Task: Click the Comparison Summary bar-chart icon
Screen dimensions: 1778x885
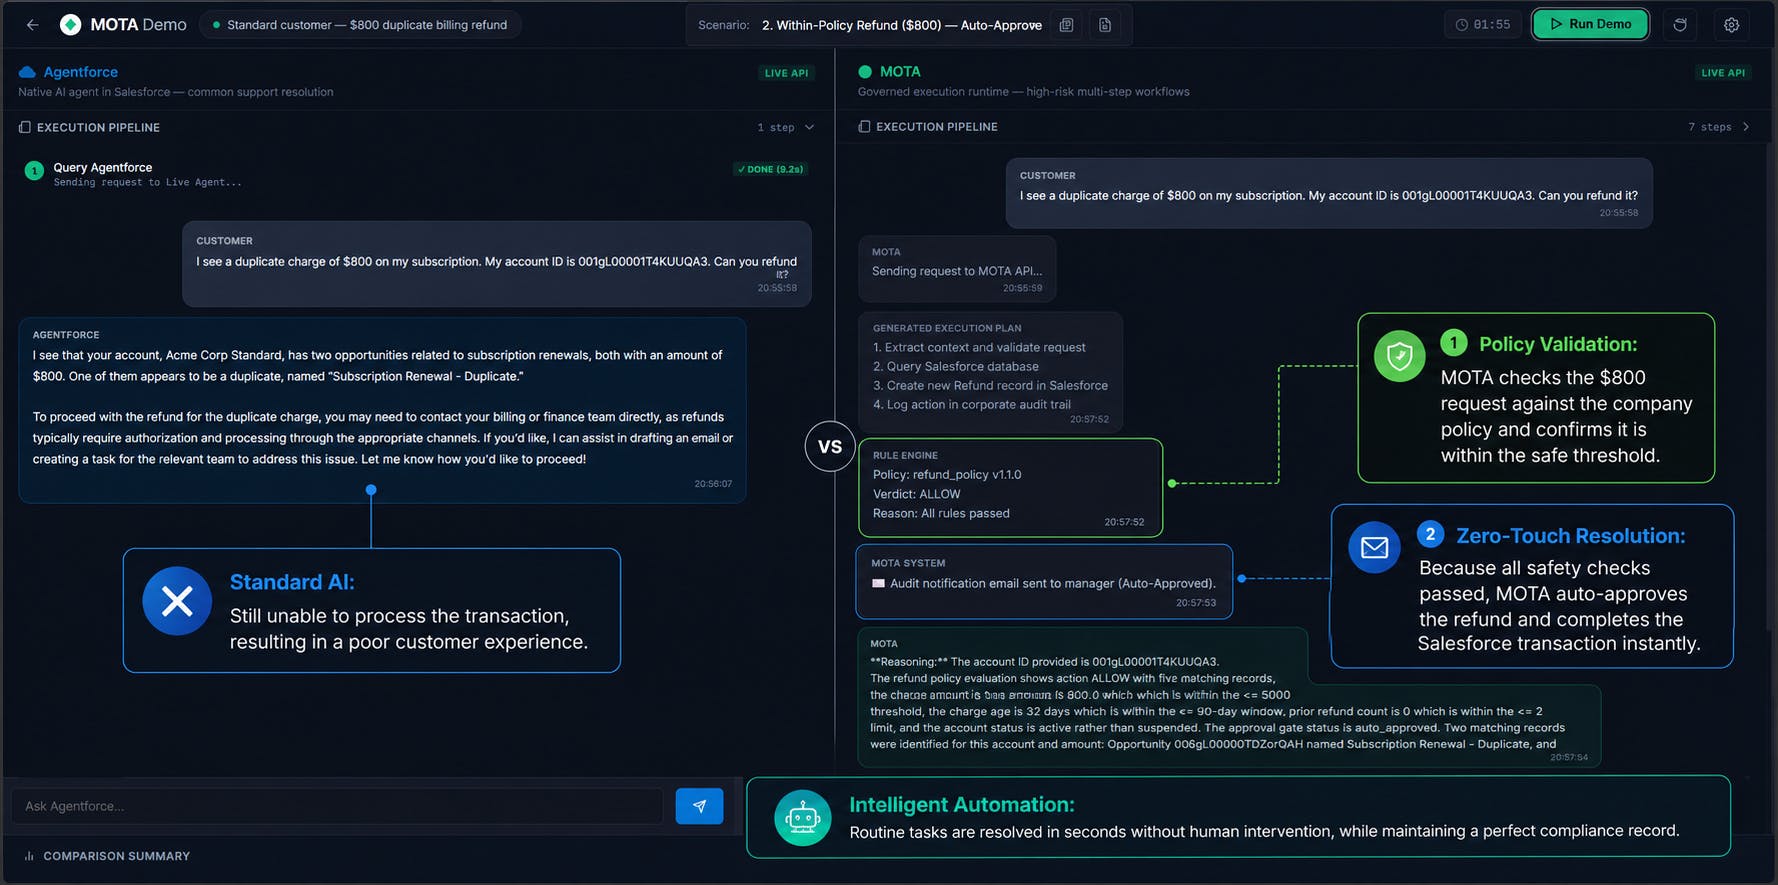Action: pos(29,856)
